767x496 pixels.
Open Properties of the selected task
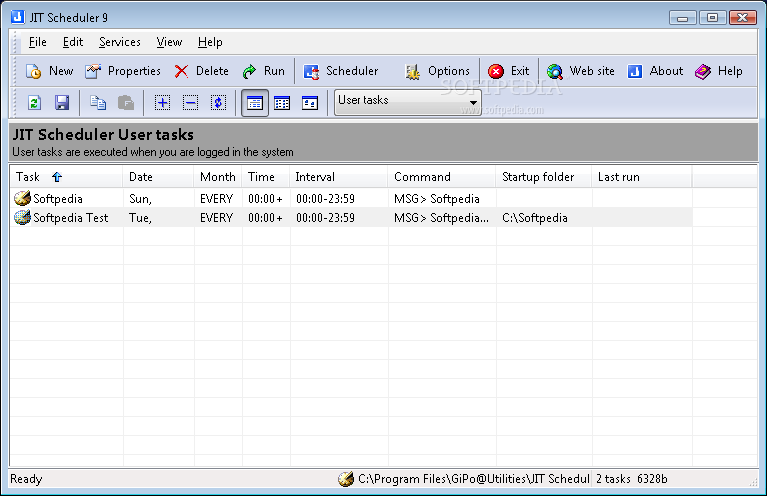[x=123, y=71]
